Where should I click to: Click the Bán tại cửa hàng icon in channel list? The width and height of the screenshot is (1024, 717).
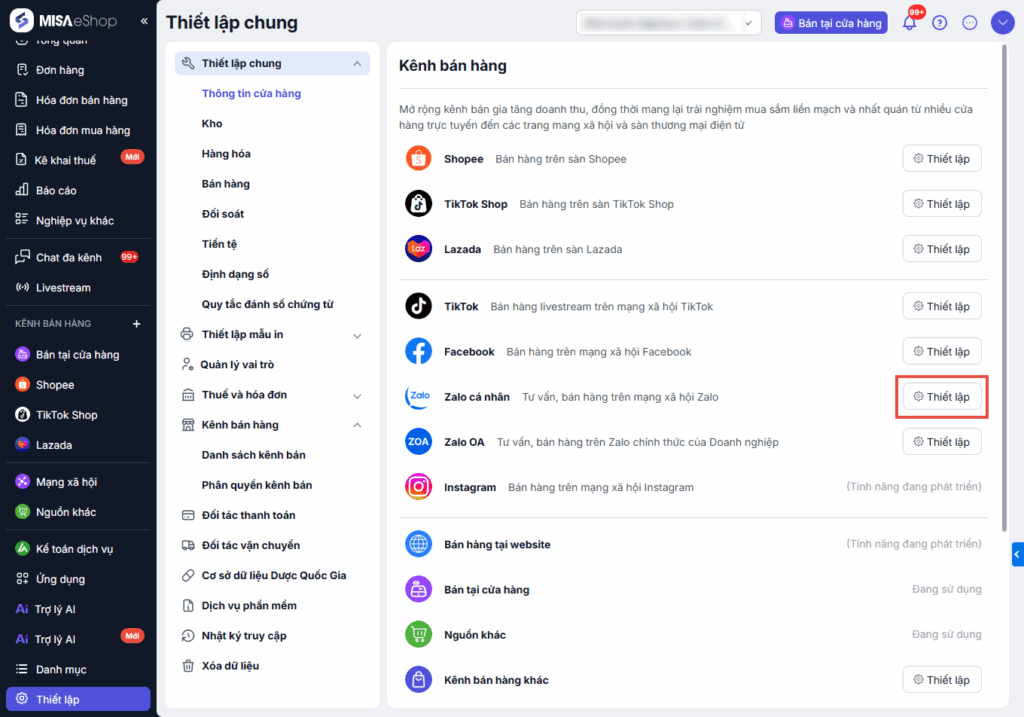click(x=418, y=589)
